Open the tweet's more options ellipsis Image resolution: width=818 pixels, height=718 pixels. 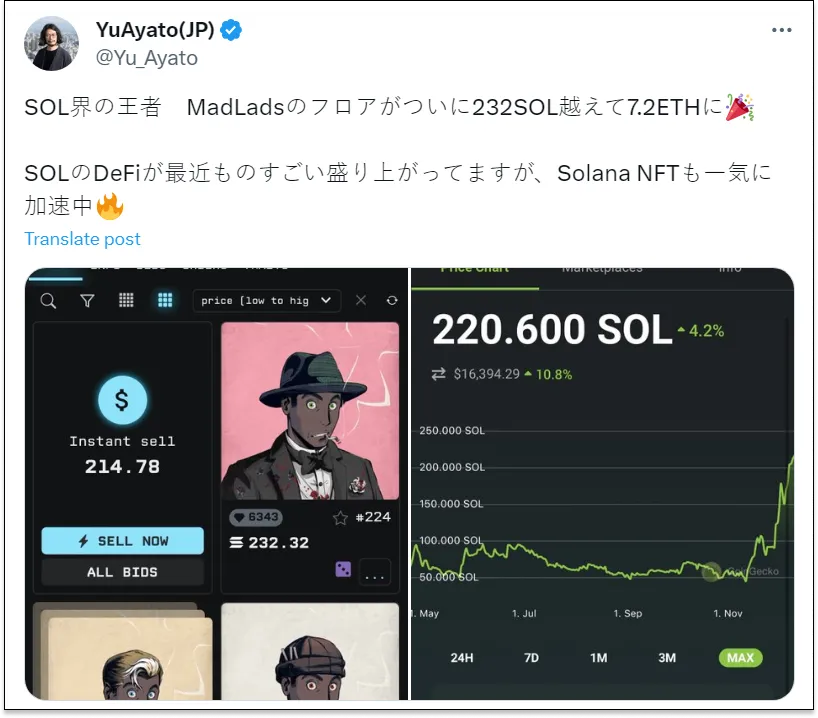coord(781,30)
